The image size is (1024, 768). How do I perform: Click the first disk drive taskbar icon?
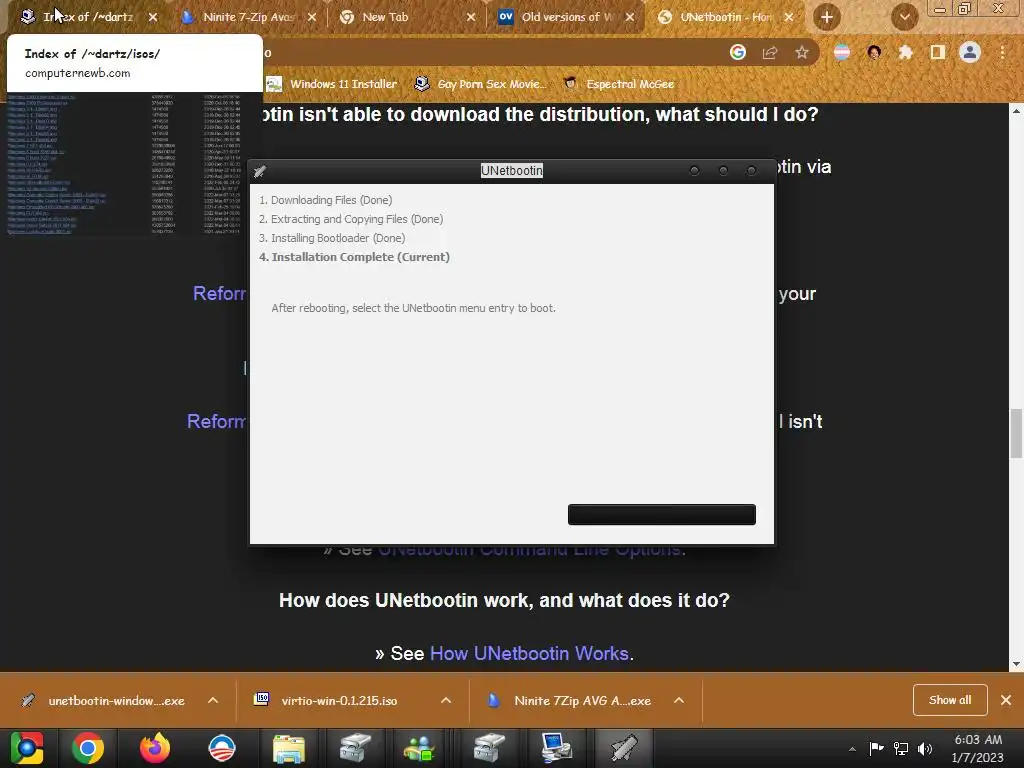coord(355,748)
